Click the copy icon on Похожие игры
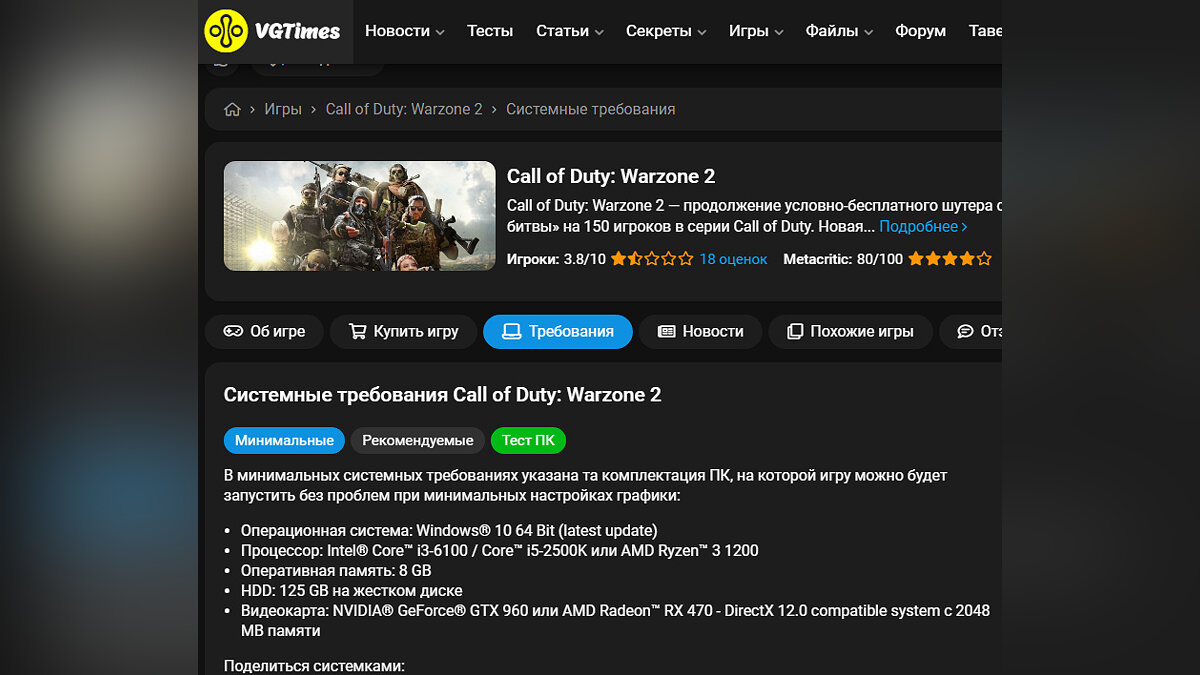The width and height of the screenshot is (1200, 675). (x=795, y=331)
